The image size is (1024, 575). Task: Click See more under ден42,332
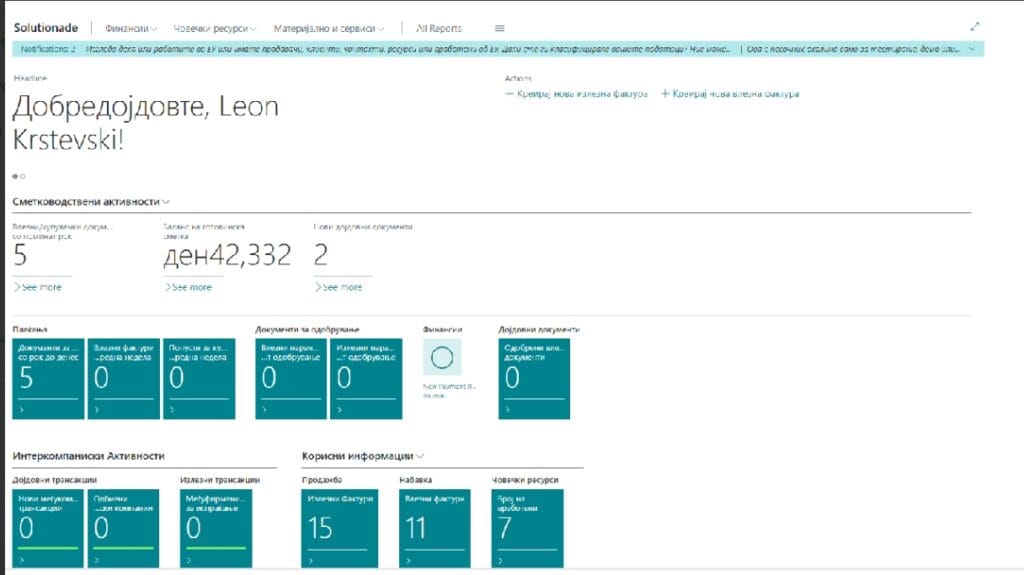click(188, 288)
